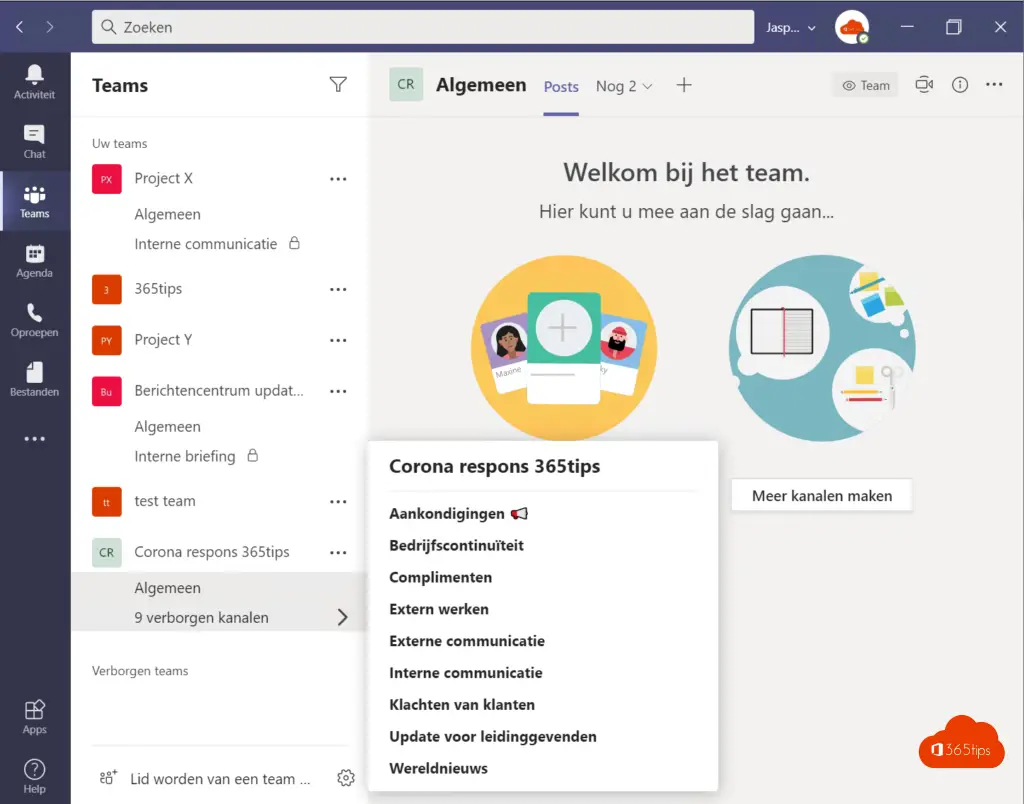This screenshot has width=1024, height=804.
Task: Collapse the Uw teams section
Action: tap(120, 143)
